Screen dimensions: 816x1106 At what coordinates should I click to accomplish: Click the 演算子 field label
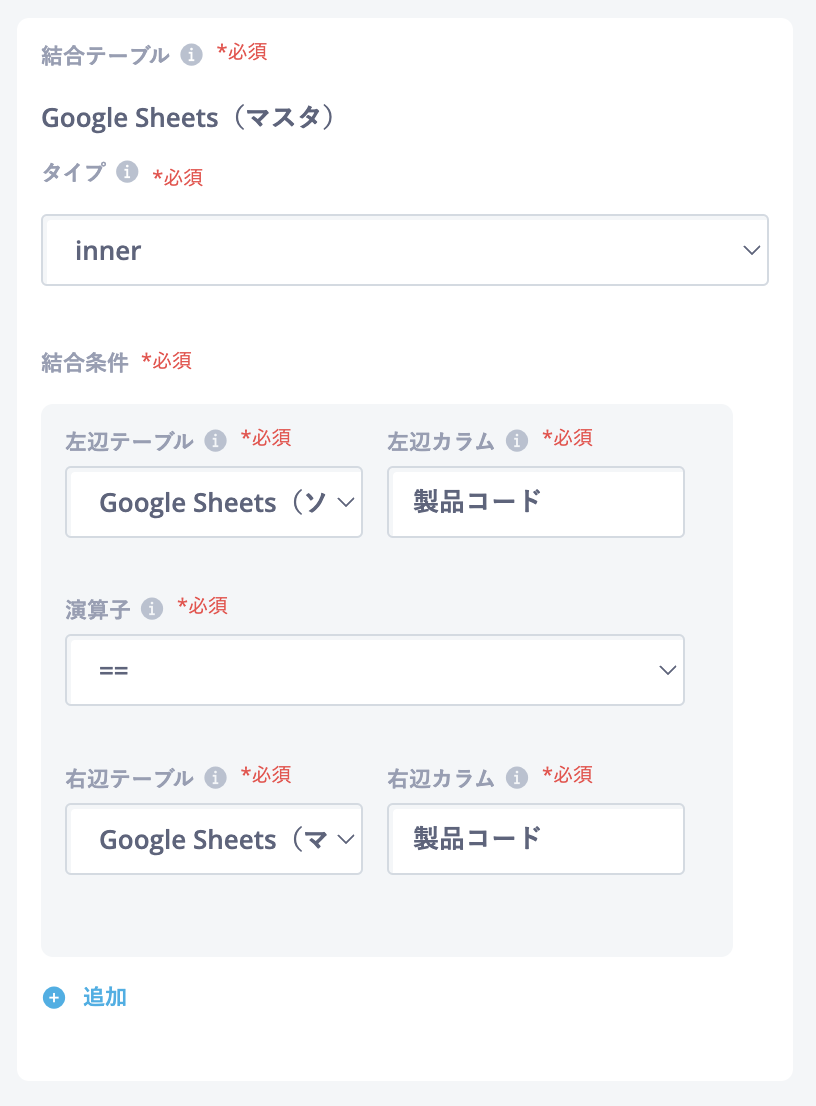(x=97, y=609)
